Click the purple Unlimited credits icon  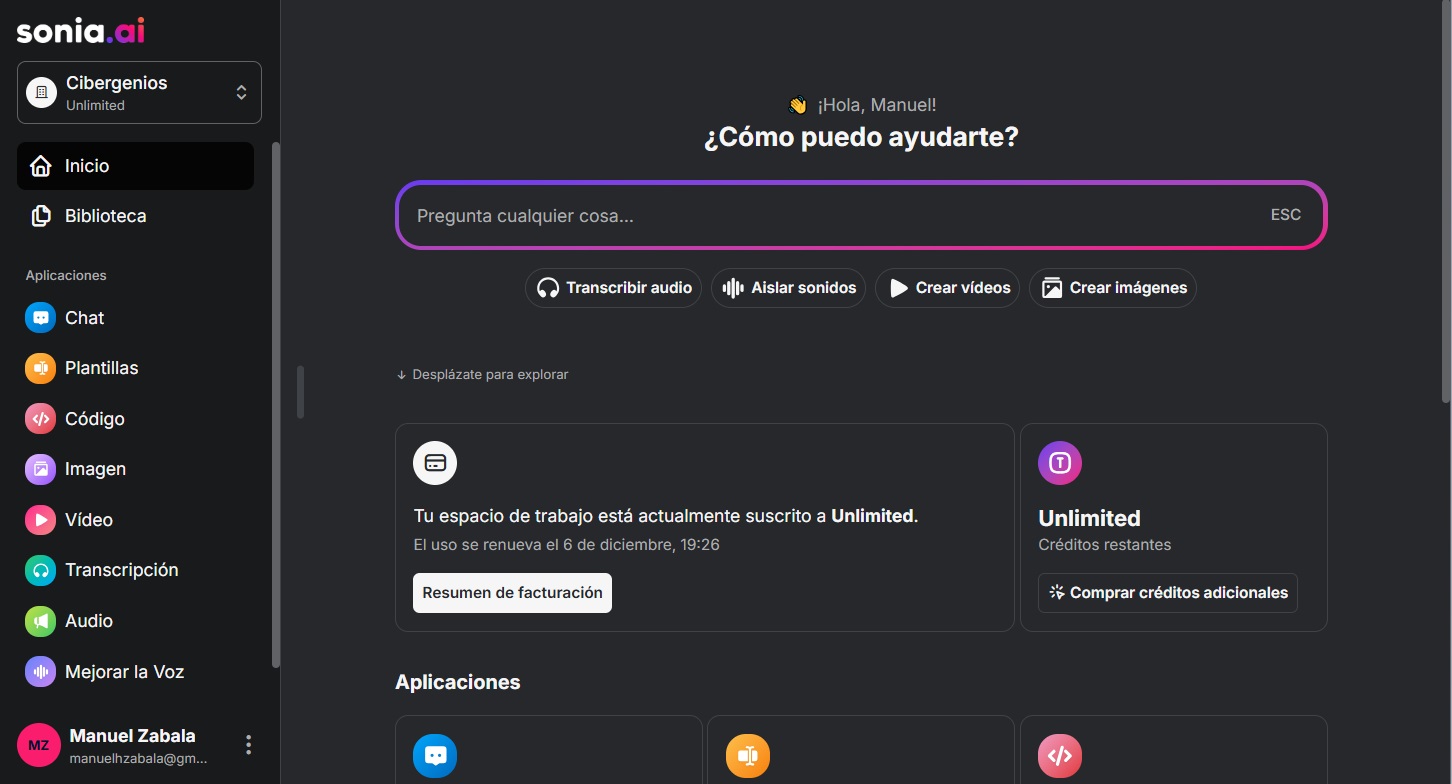(x=1060, y=463)
